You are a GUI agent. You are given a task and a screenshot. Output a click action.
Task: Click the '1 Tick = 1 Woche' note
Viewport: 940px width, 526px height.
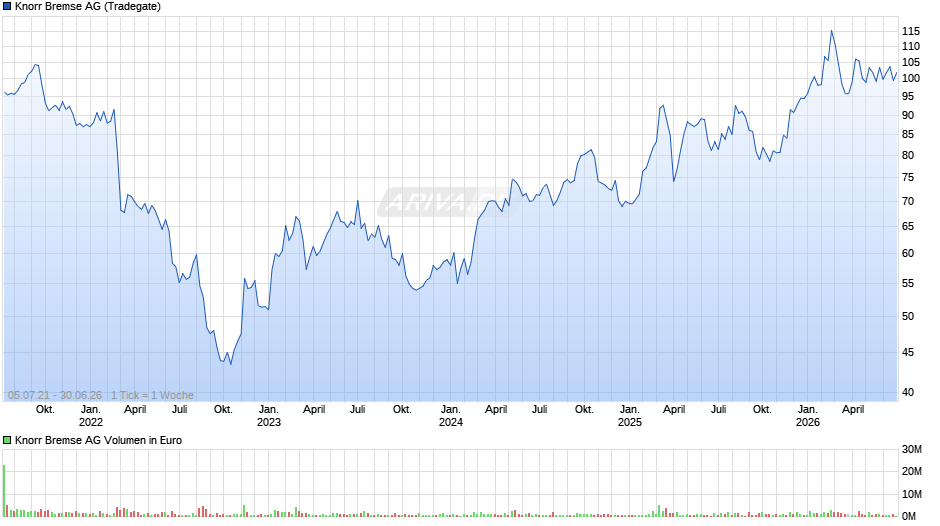pos(152,395)
